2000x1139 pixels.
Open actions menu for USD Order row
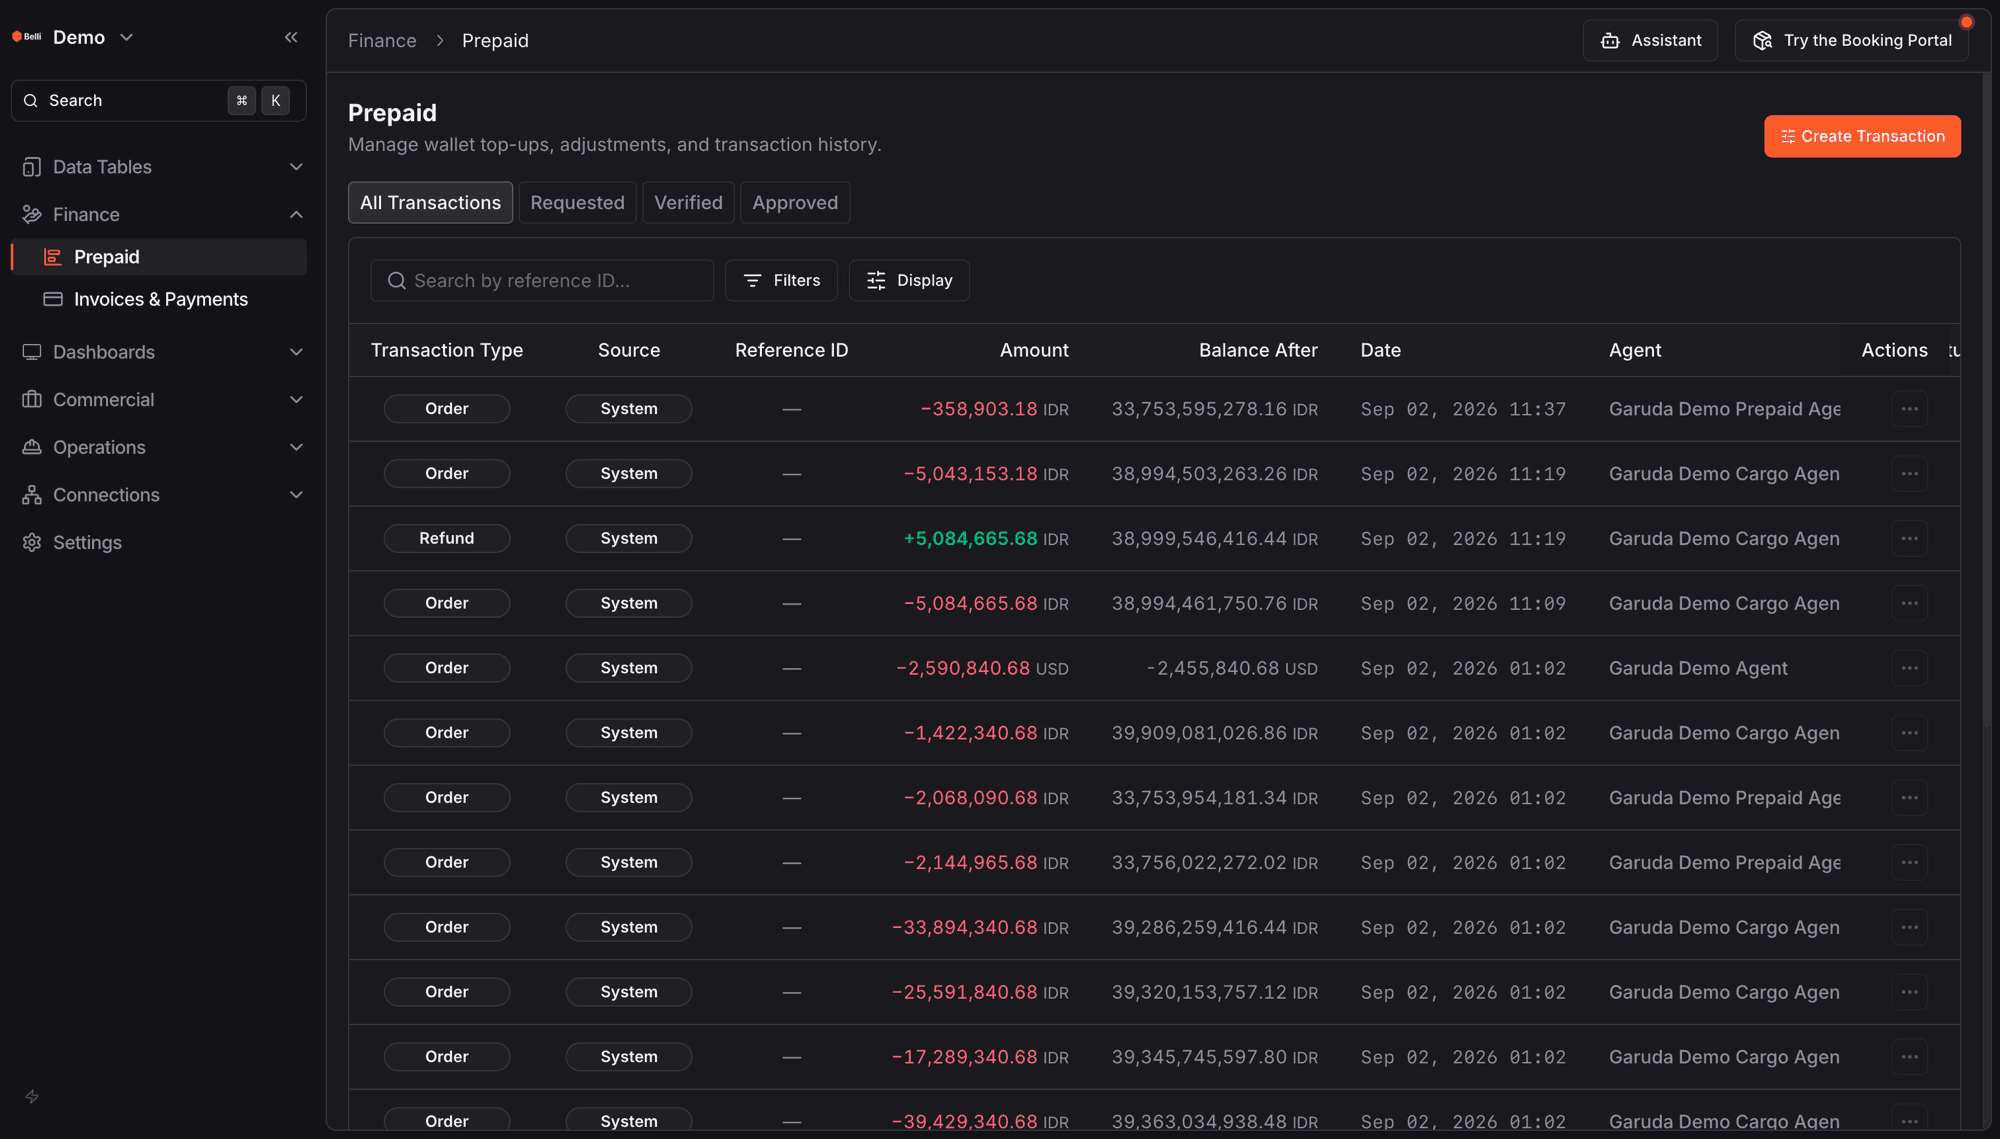point(1909,668)
